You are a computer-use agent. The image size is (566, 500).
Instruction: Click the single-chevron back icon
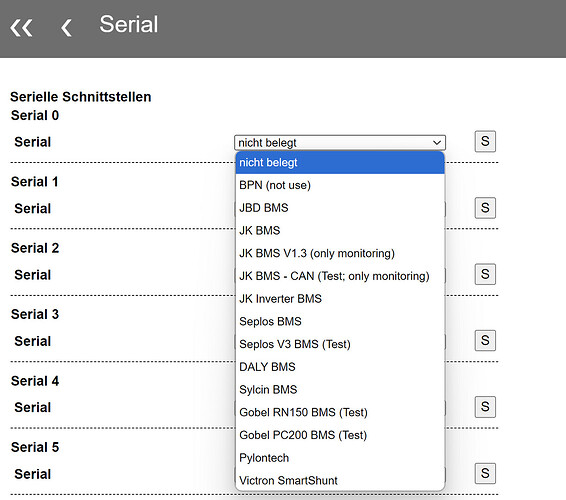[66, 28]
